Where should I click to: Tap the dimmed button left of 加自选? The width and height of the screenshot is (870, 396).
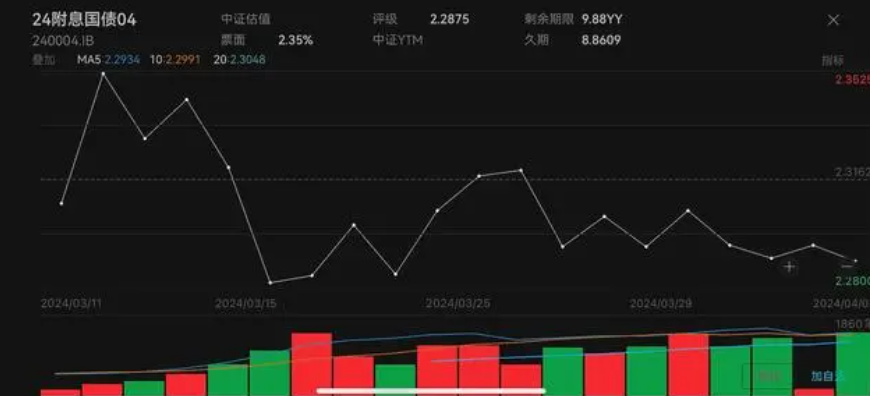(768, 376)
